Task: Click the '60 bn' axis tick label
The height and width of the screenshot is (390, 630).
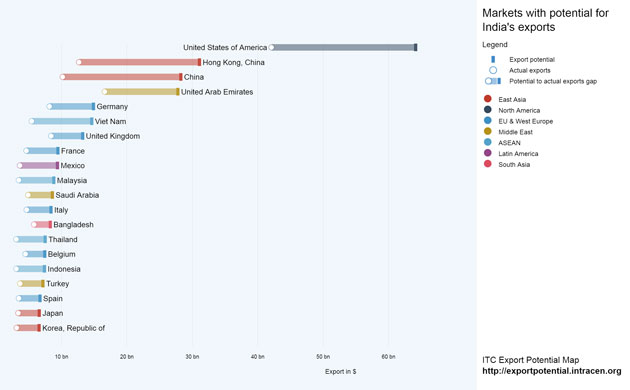Action: pyautogui.click(x=388, y=357)
